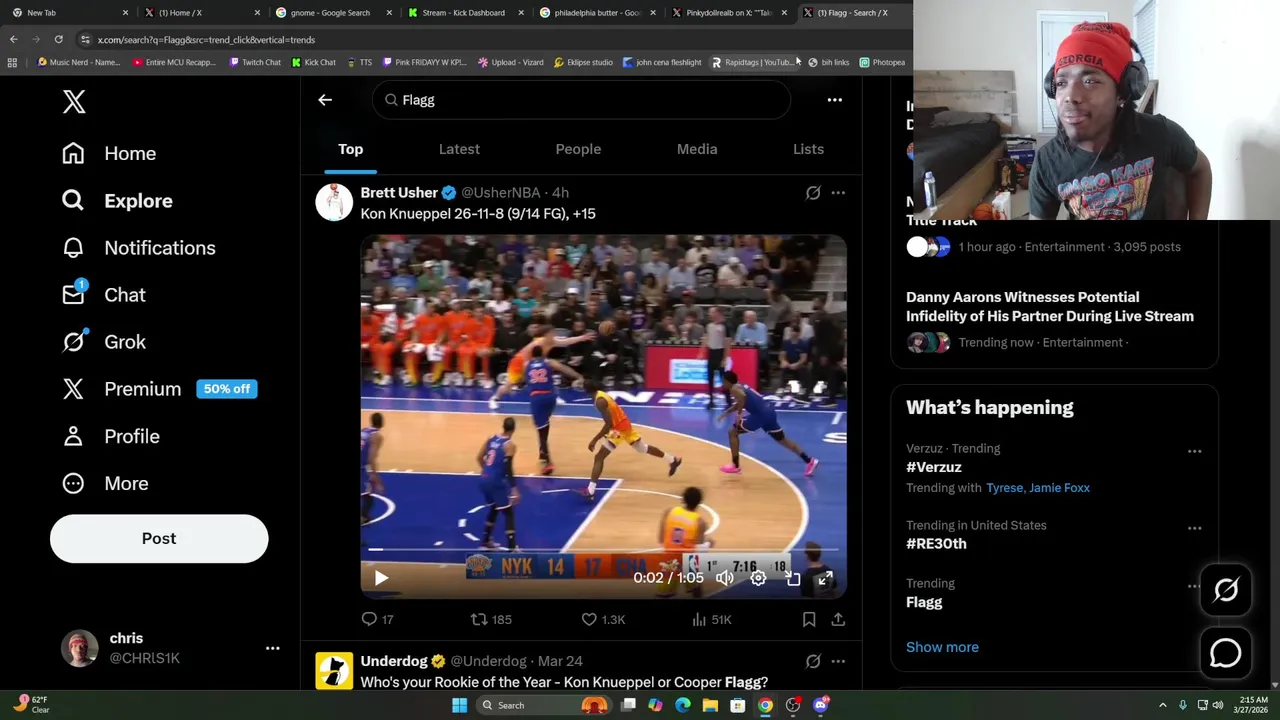
Task: Open Twitch Chat bookmark
Action: coord(255,62)
